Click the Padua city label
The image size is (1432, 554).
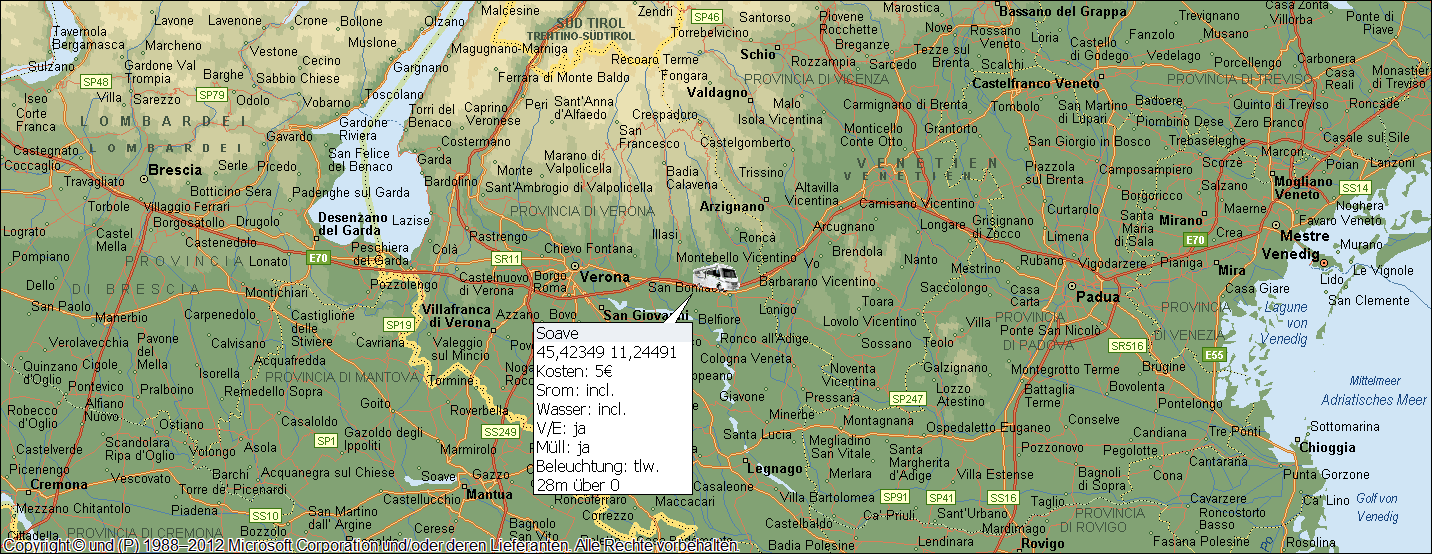1099,297
